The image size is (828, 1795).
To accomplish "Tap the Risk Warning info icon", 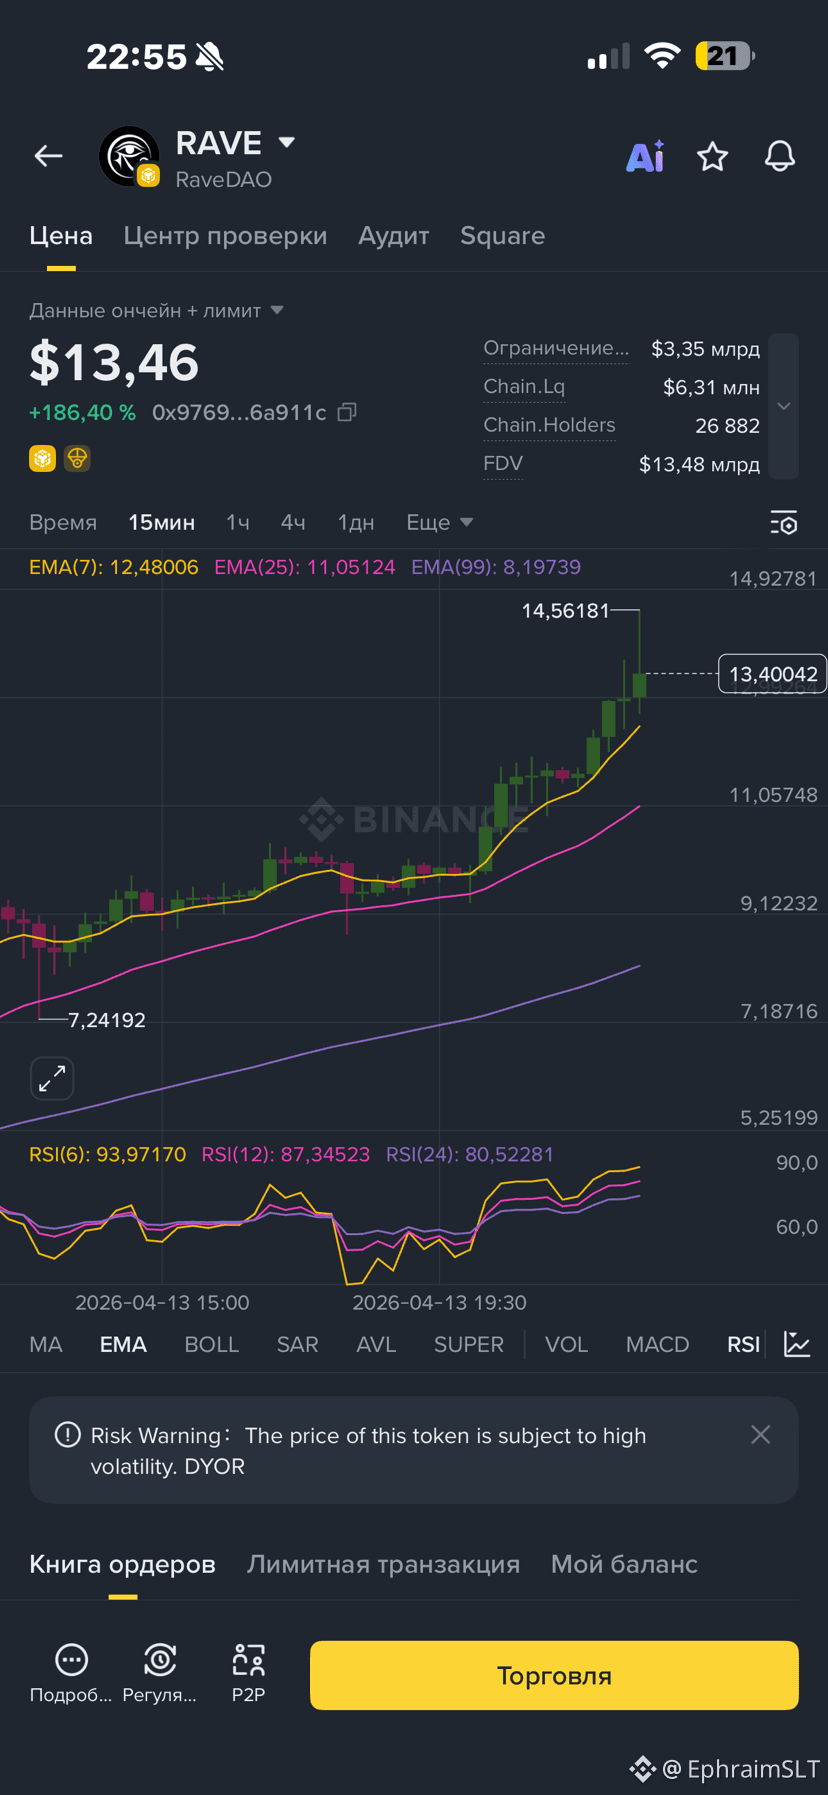I will point(67,1435).
